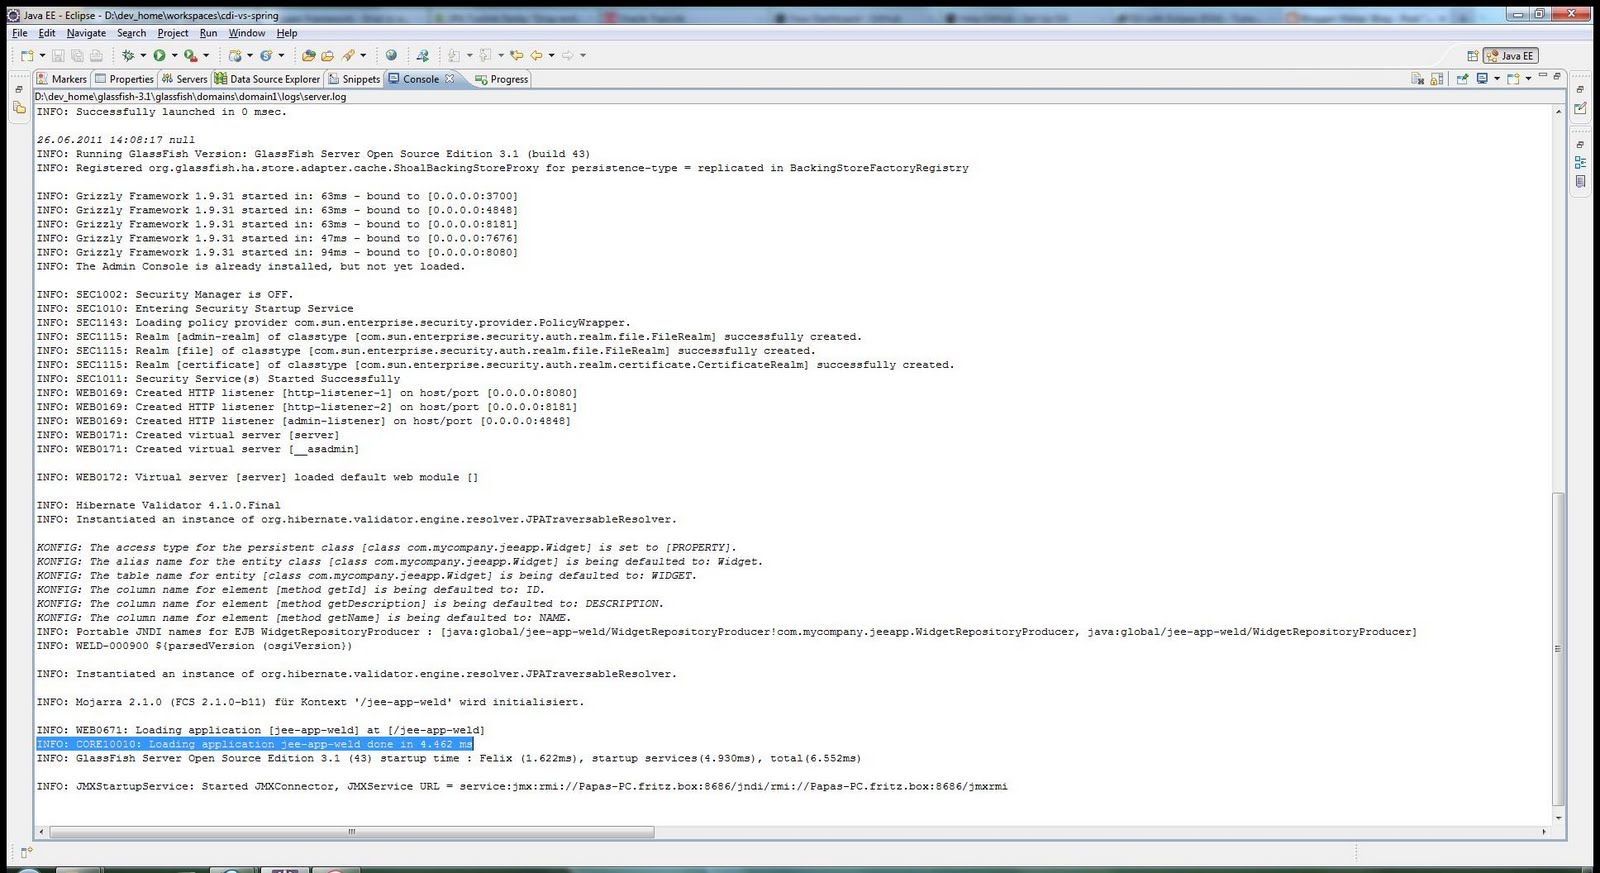Click the console vertical scrollbar thumb
The width and height of the screenshot is (1600, 873).
(x=1558, y=648)
